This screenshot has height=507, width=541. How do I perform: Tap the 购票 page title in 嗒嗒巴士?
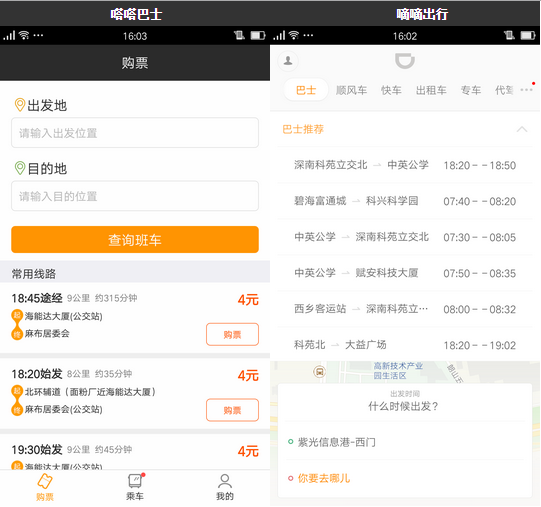coord(135,63)
